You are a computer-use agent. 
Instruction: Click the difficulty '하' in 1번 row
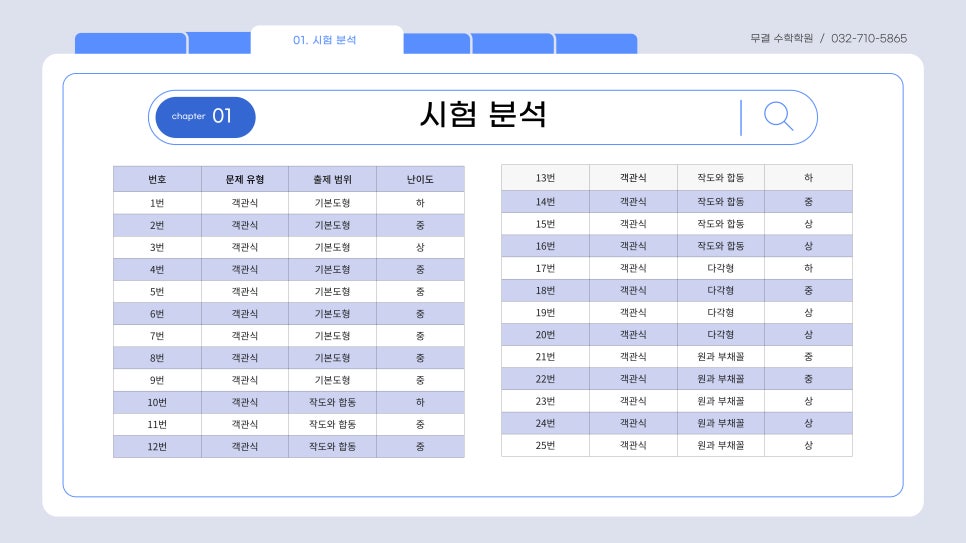click(x=420, y=203)
